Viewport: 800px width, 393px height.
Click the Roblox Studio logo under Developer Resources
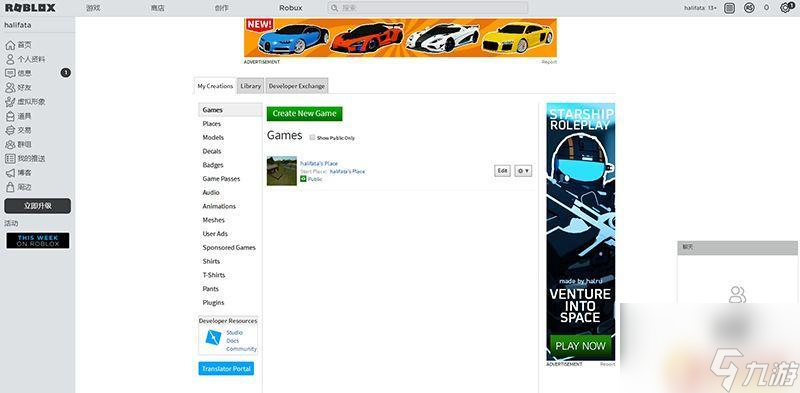(x=213, y=337)
